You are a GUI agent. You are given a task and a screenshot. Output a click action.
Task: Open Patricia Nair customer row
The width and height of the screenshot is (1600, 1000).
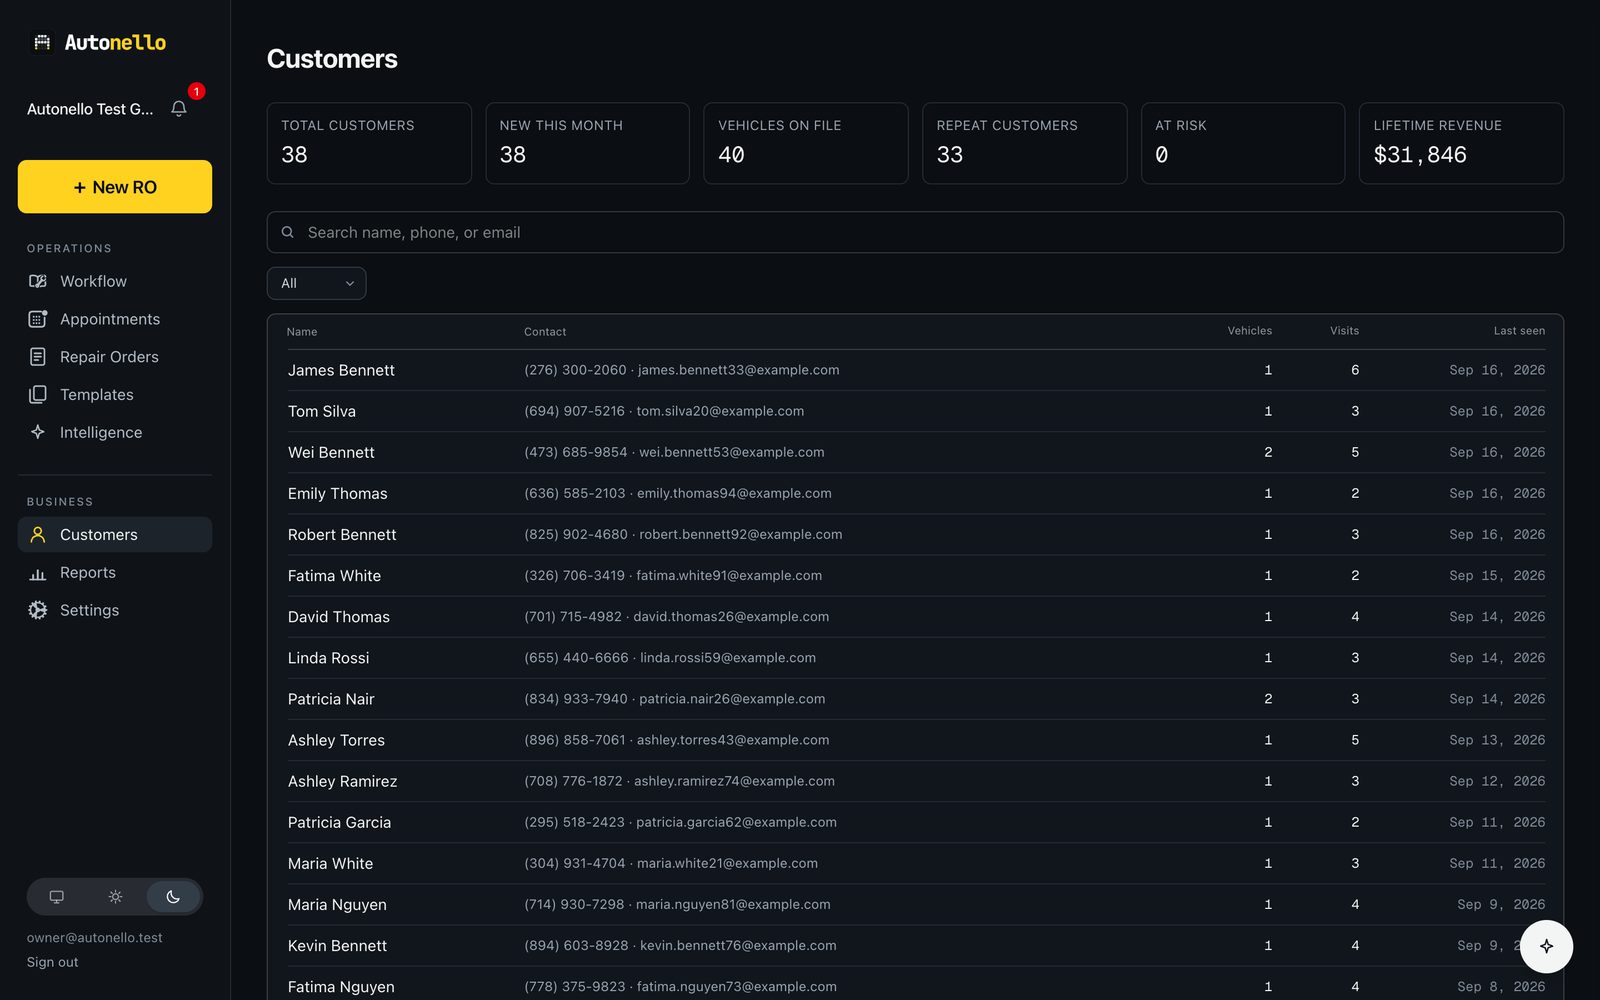pos(915,699)
